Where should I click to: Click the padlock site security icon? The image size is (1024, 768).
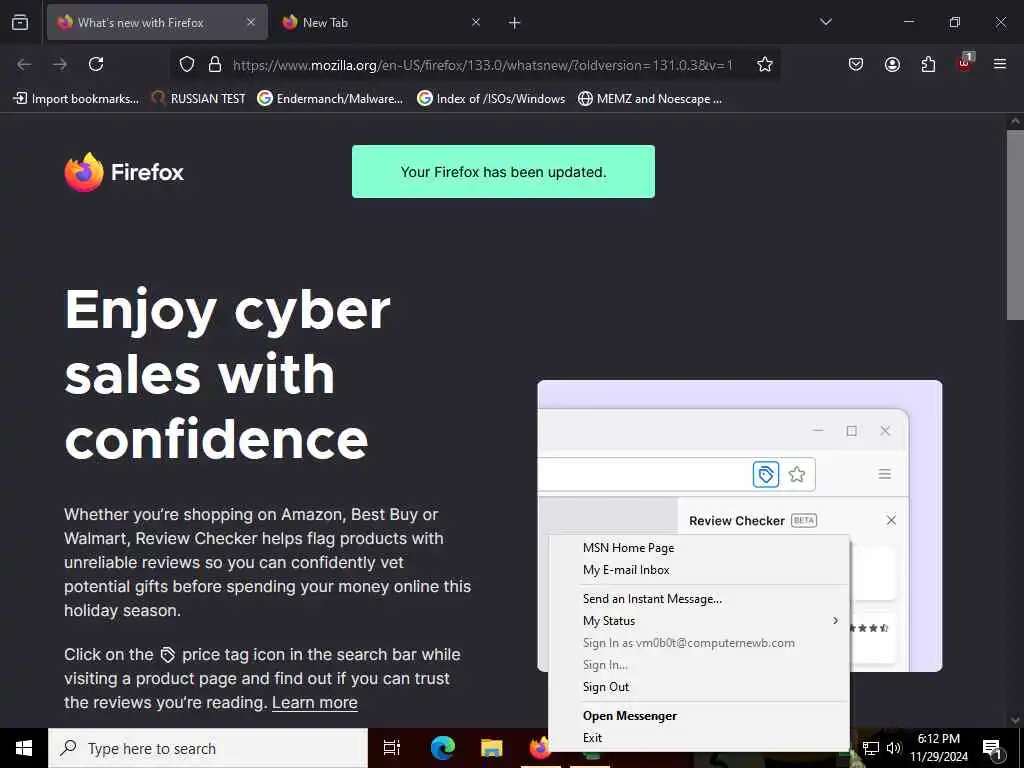[x=215, y=64]
